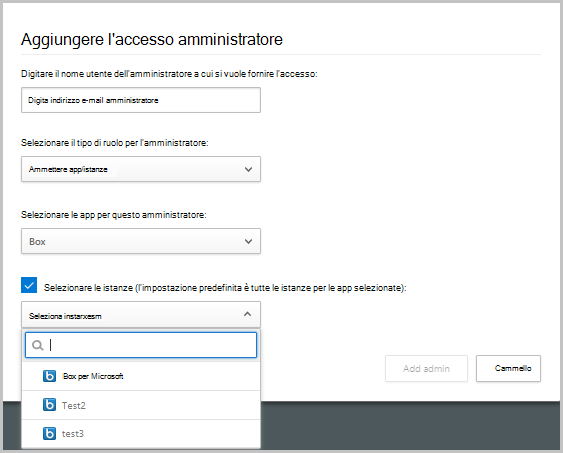The width and height of the screenshot is (563, 453).
Task: Click the magnifier icon in instance search
Action: 37,345
